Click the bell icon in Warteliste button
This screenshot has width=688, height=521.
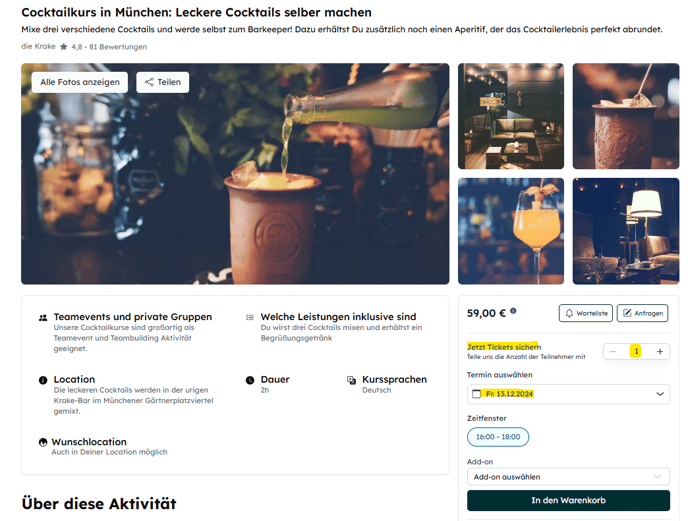coord(569,313)
